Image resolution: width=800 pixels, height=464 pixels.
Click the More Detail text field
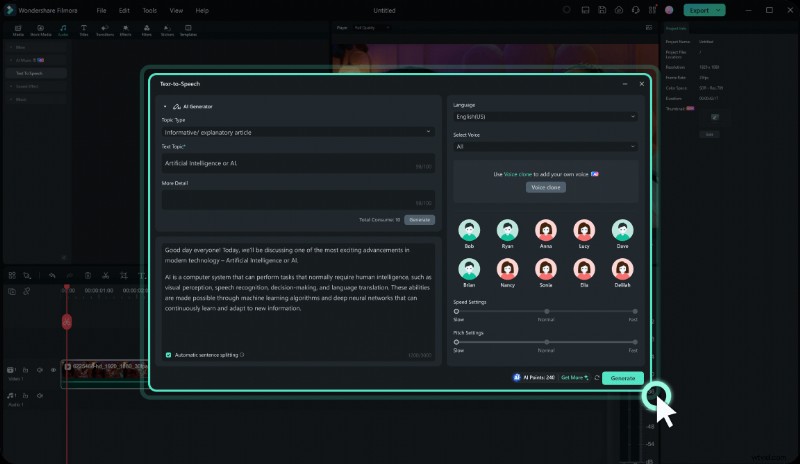tap(297, 199)
